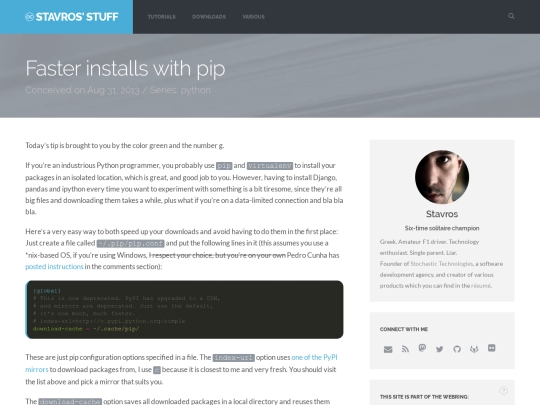The image size is (540, 405).
Task: Open the GitHub icon link
Action: coord(457,349)
